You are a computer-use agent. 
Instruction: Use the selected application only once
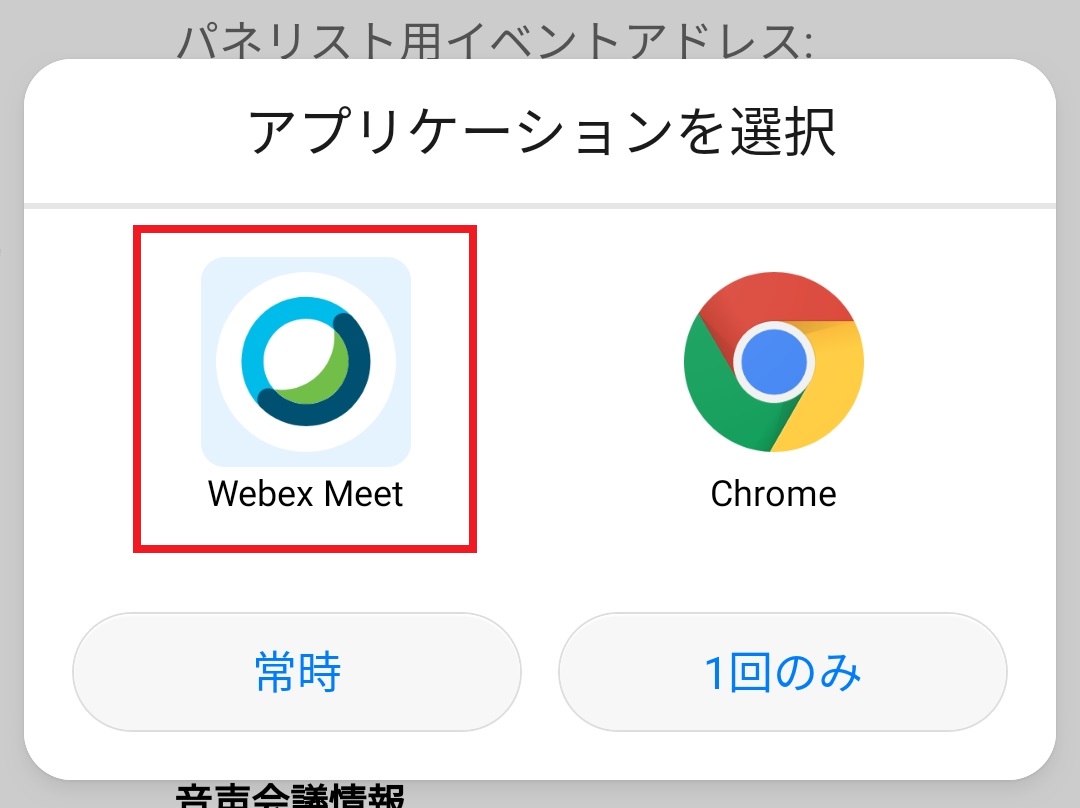(x=782, y=672)
